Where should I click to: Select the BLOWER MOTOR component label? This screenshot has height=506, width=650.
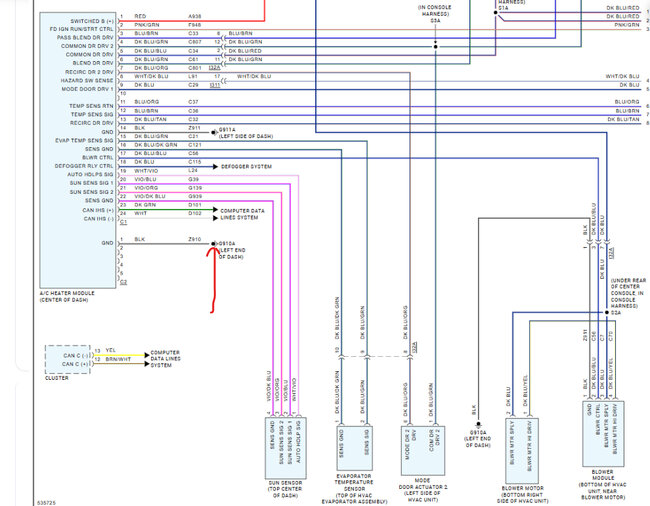tap(522, 494)
